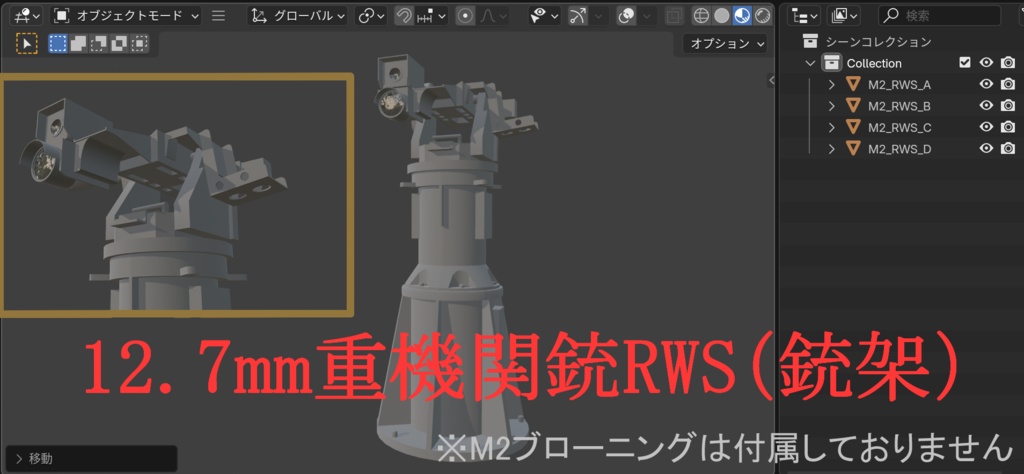Toggle X-ray mode icon
Image resolution: width=1024 pixels, height=474 pixels.
click(675, 16)
